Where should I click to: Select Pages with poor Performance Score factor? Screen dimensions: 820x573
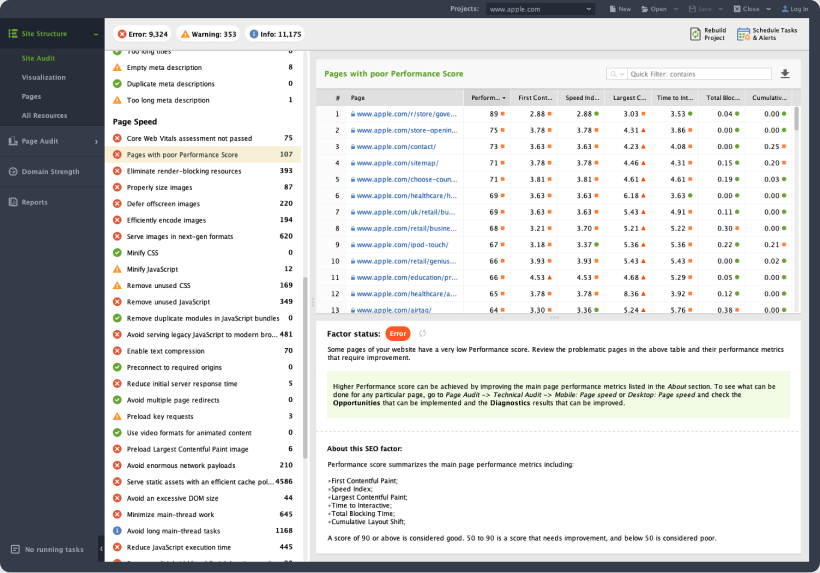(204, 155)
